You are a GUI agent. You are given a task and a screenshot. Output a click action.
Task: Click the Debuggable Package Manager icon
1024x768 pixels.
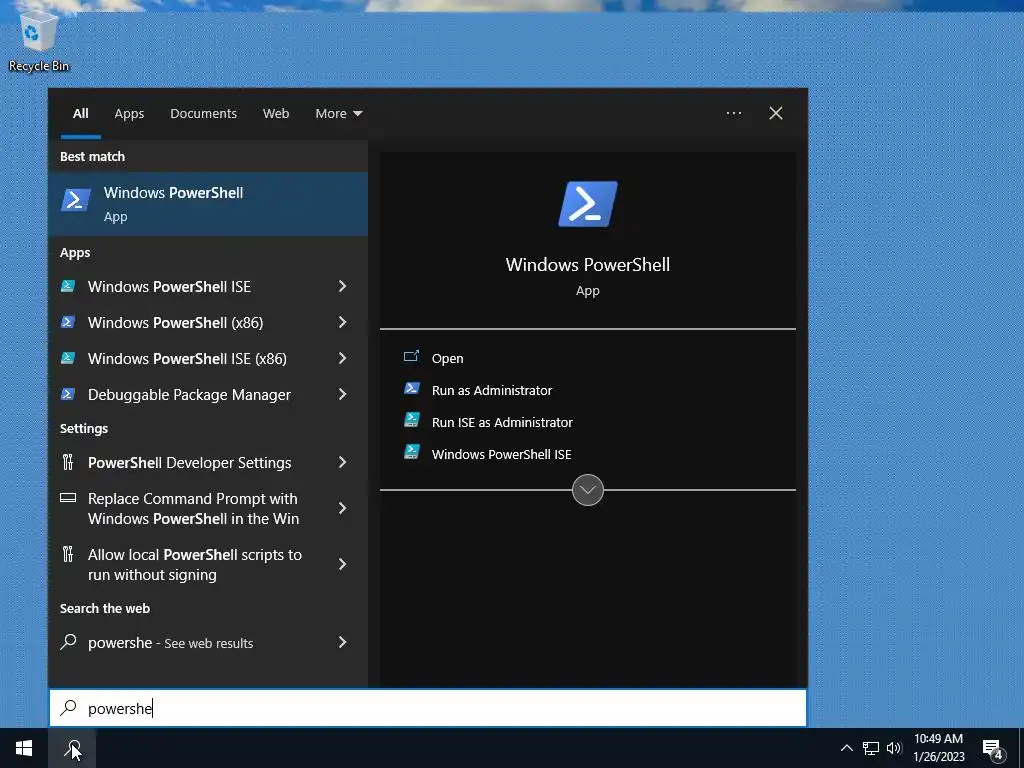click(68, 393)
